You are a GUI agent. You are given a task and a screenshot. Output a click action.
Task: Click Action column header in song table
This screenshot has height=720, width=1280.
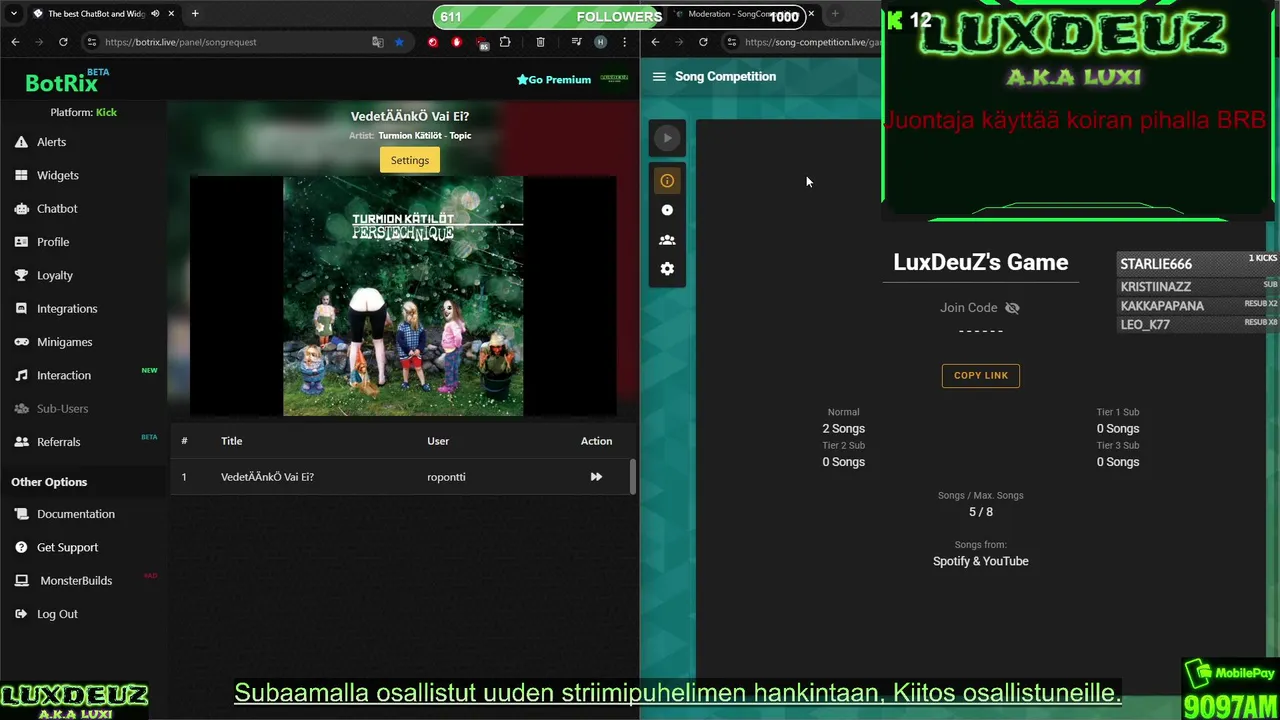[x=596, y=441]
